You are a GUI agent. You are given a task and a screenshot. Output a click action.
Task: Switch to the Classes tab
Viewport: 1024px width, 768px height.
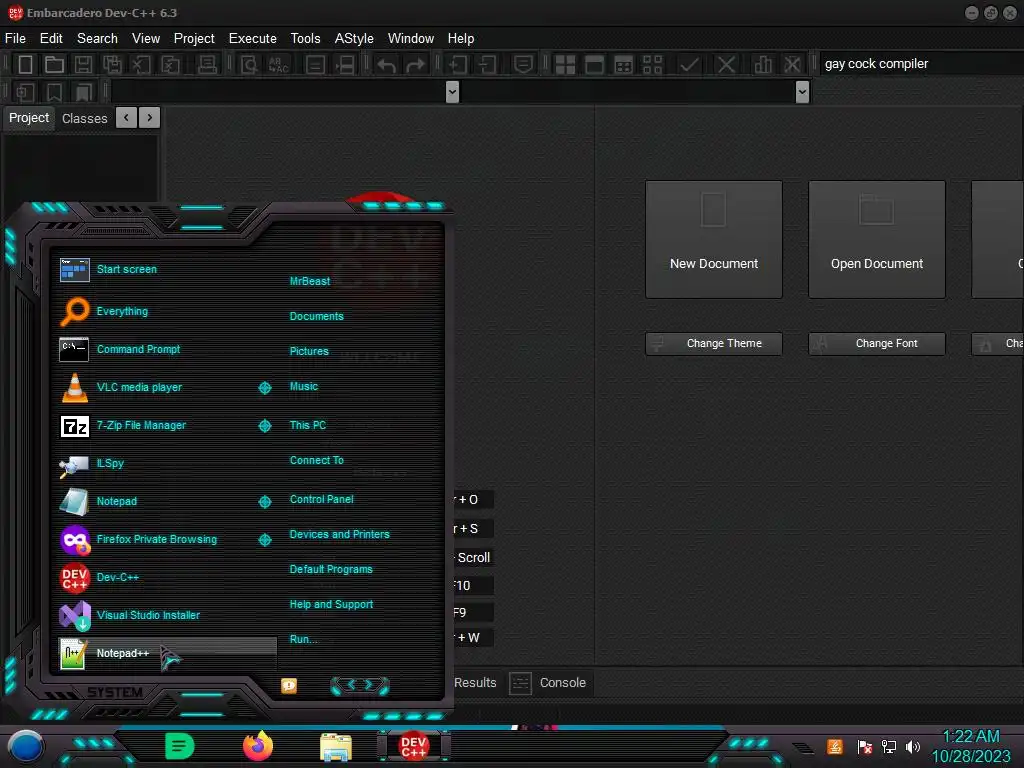[84, 118]
